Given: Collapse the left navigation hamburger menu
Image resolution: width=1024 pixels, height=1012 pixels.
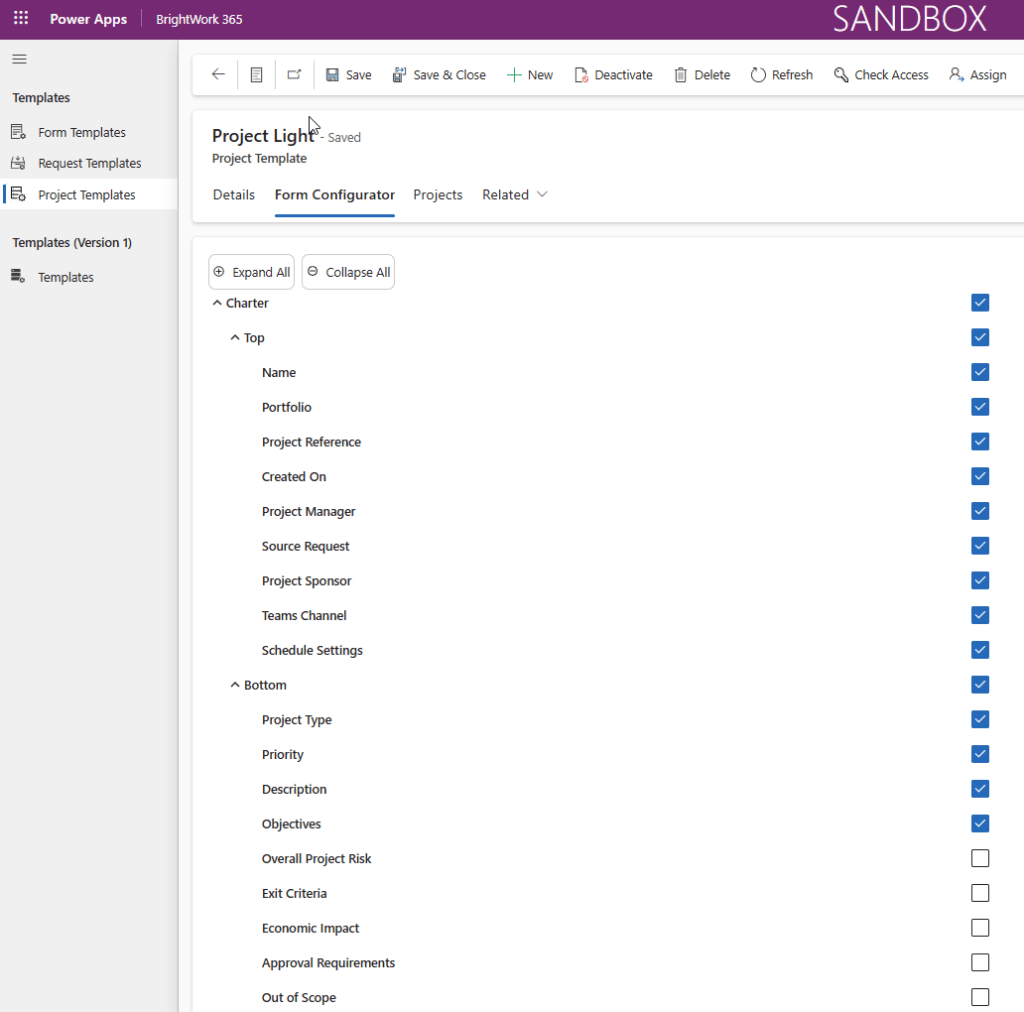Looking at the screenshot, I should [19, 59].
